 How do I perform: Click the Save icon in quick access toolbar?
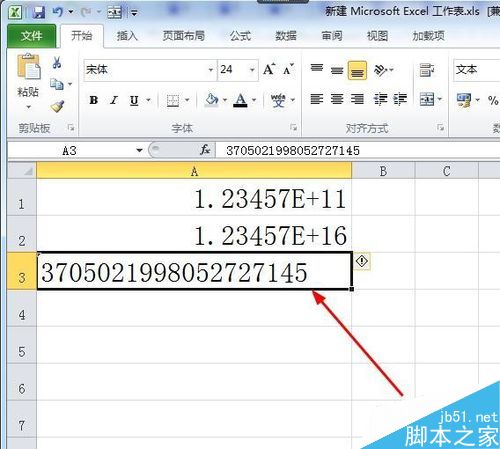click(x=39, y=12)
